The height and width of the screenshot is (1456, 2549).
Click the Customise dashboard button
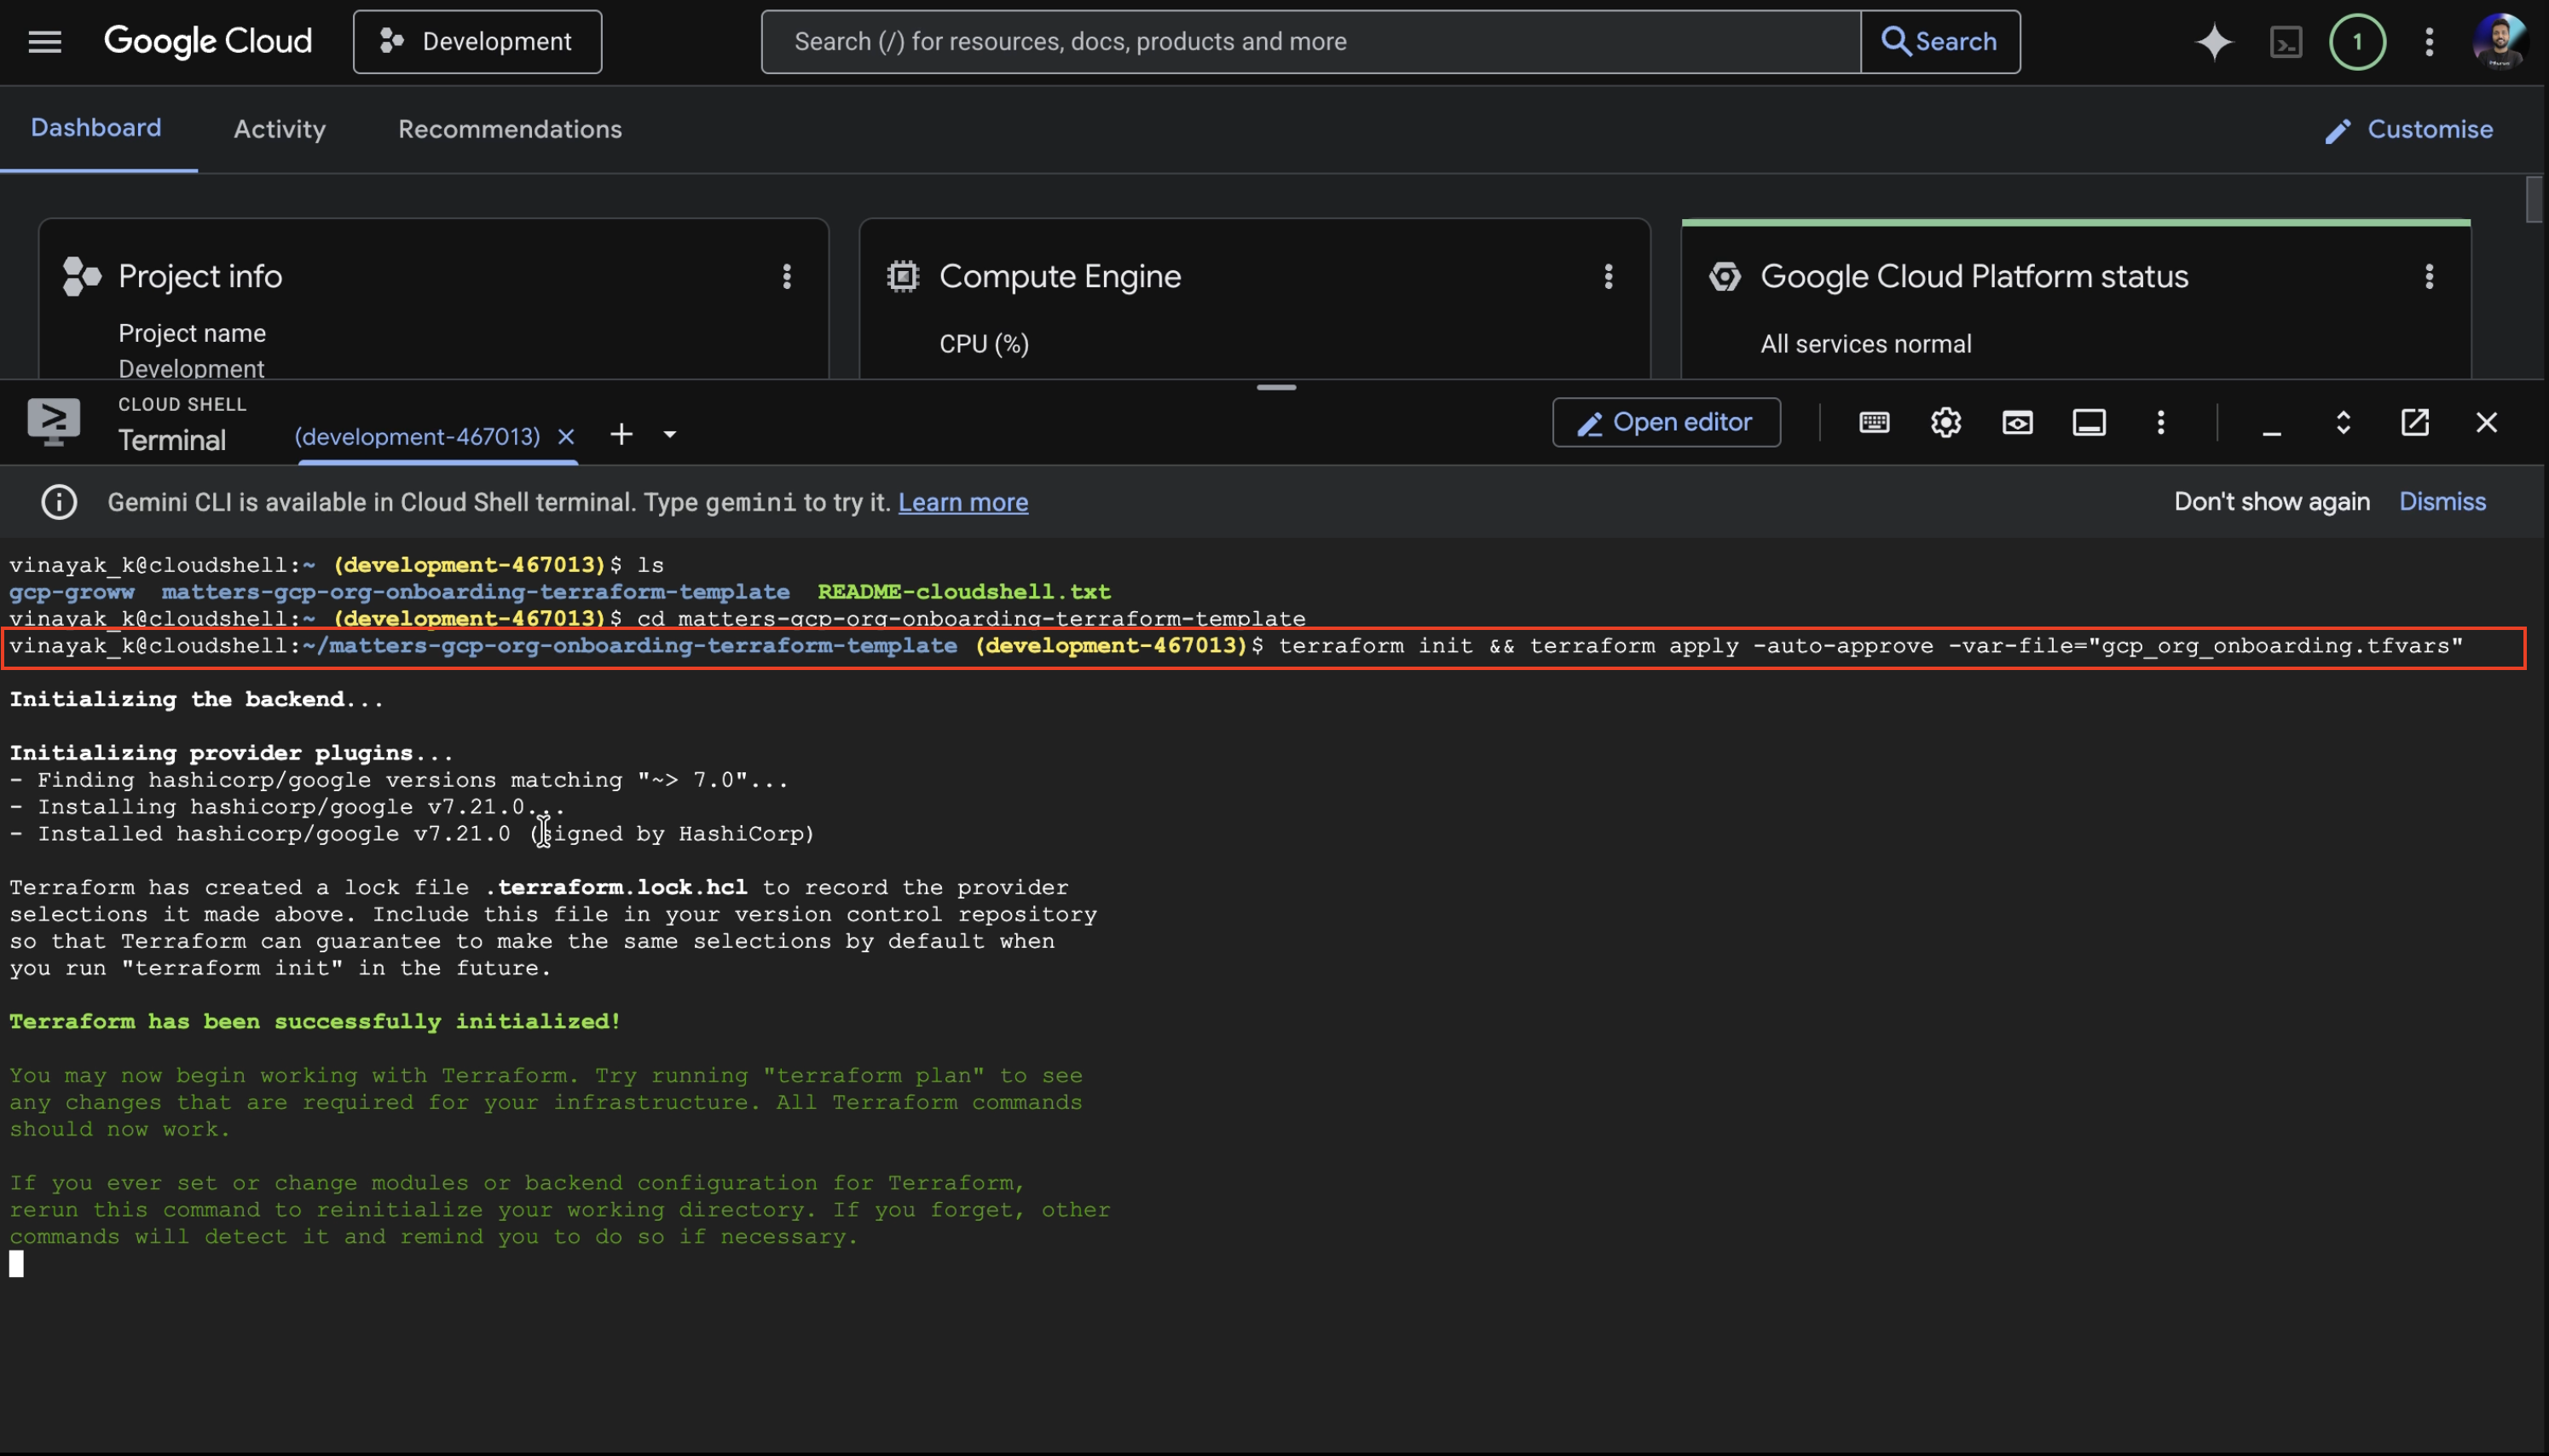coord(2409,130)
